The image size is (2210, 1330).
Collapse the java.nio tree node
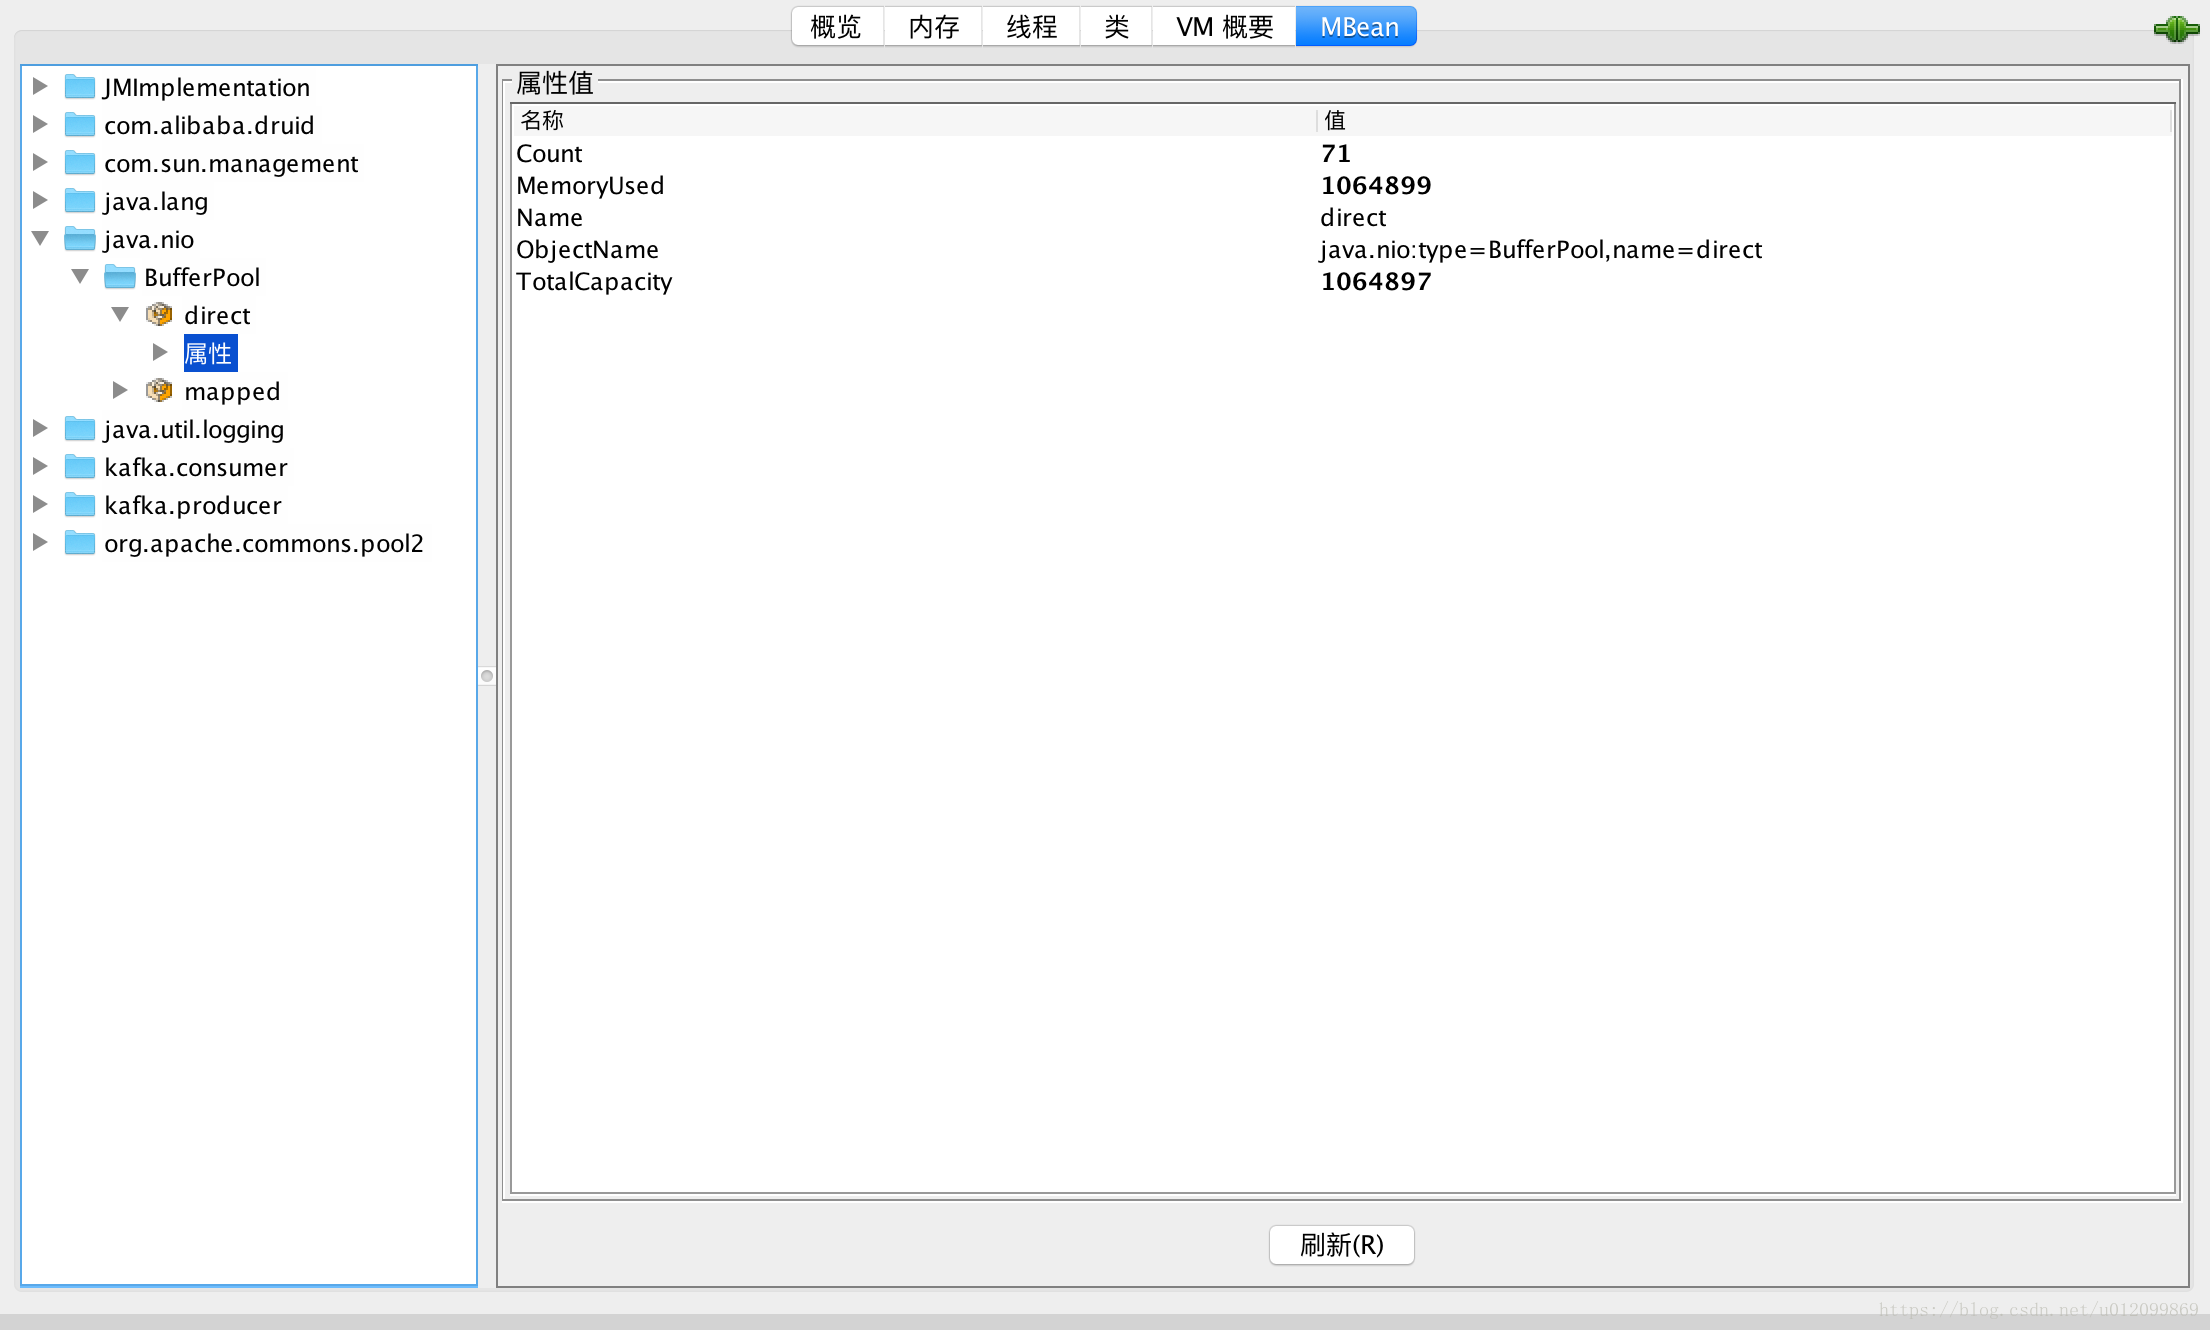point(40,238)
